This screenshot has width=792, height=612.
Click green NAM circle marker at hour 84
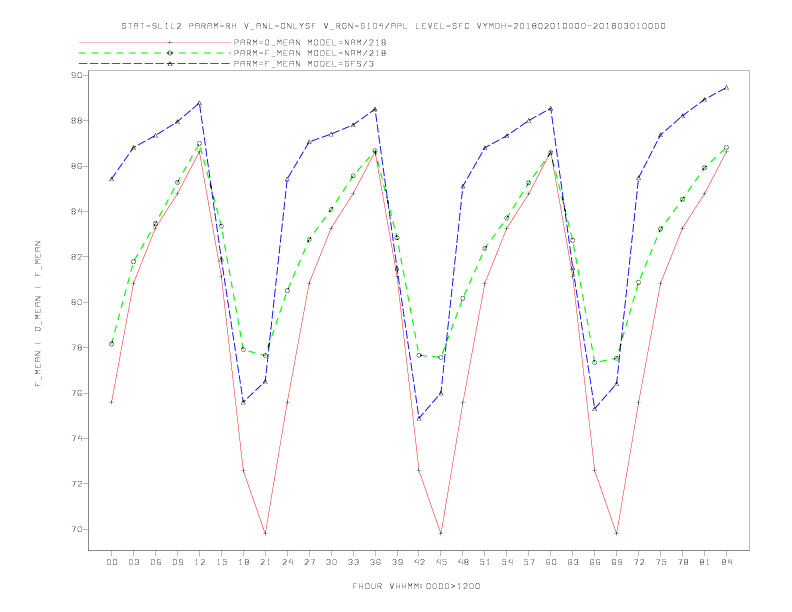coord(726,147)
